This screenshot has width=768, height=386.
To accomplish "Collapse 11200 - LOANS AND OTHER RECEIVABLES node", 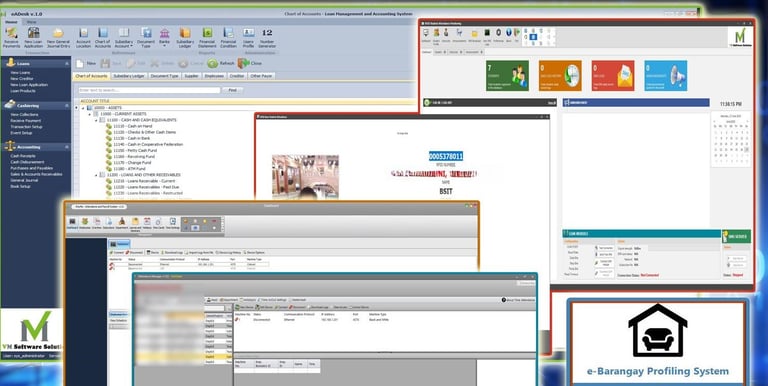I will (96, 175).
